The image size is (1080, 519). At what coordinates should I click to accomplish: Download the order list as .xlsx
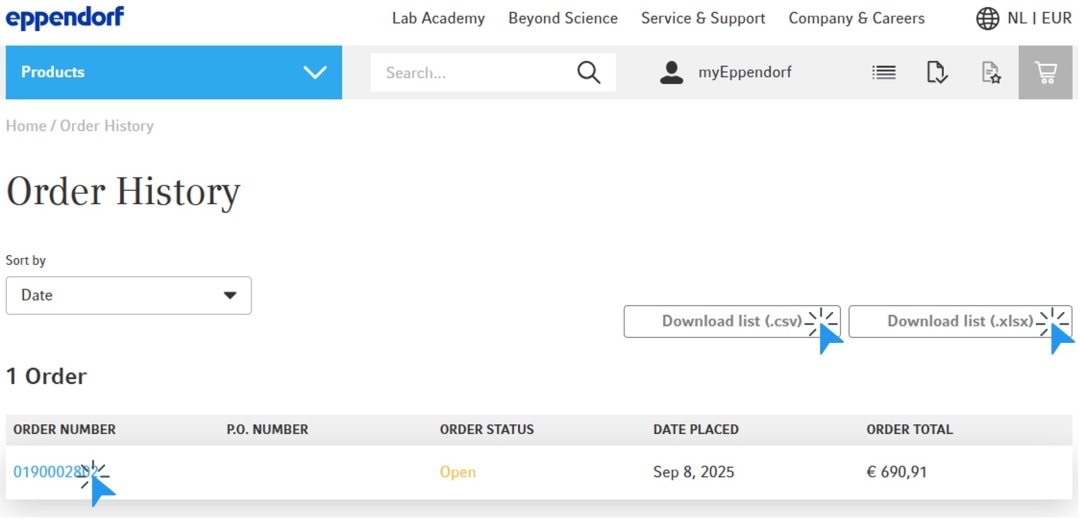959,321
